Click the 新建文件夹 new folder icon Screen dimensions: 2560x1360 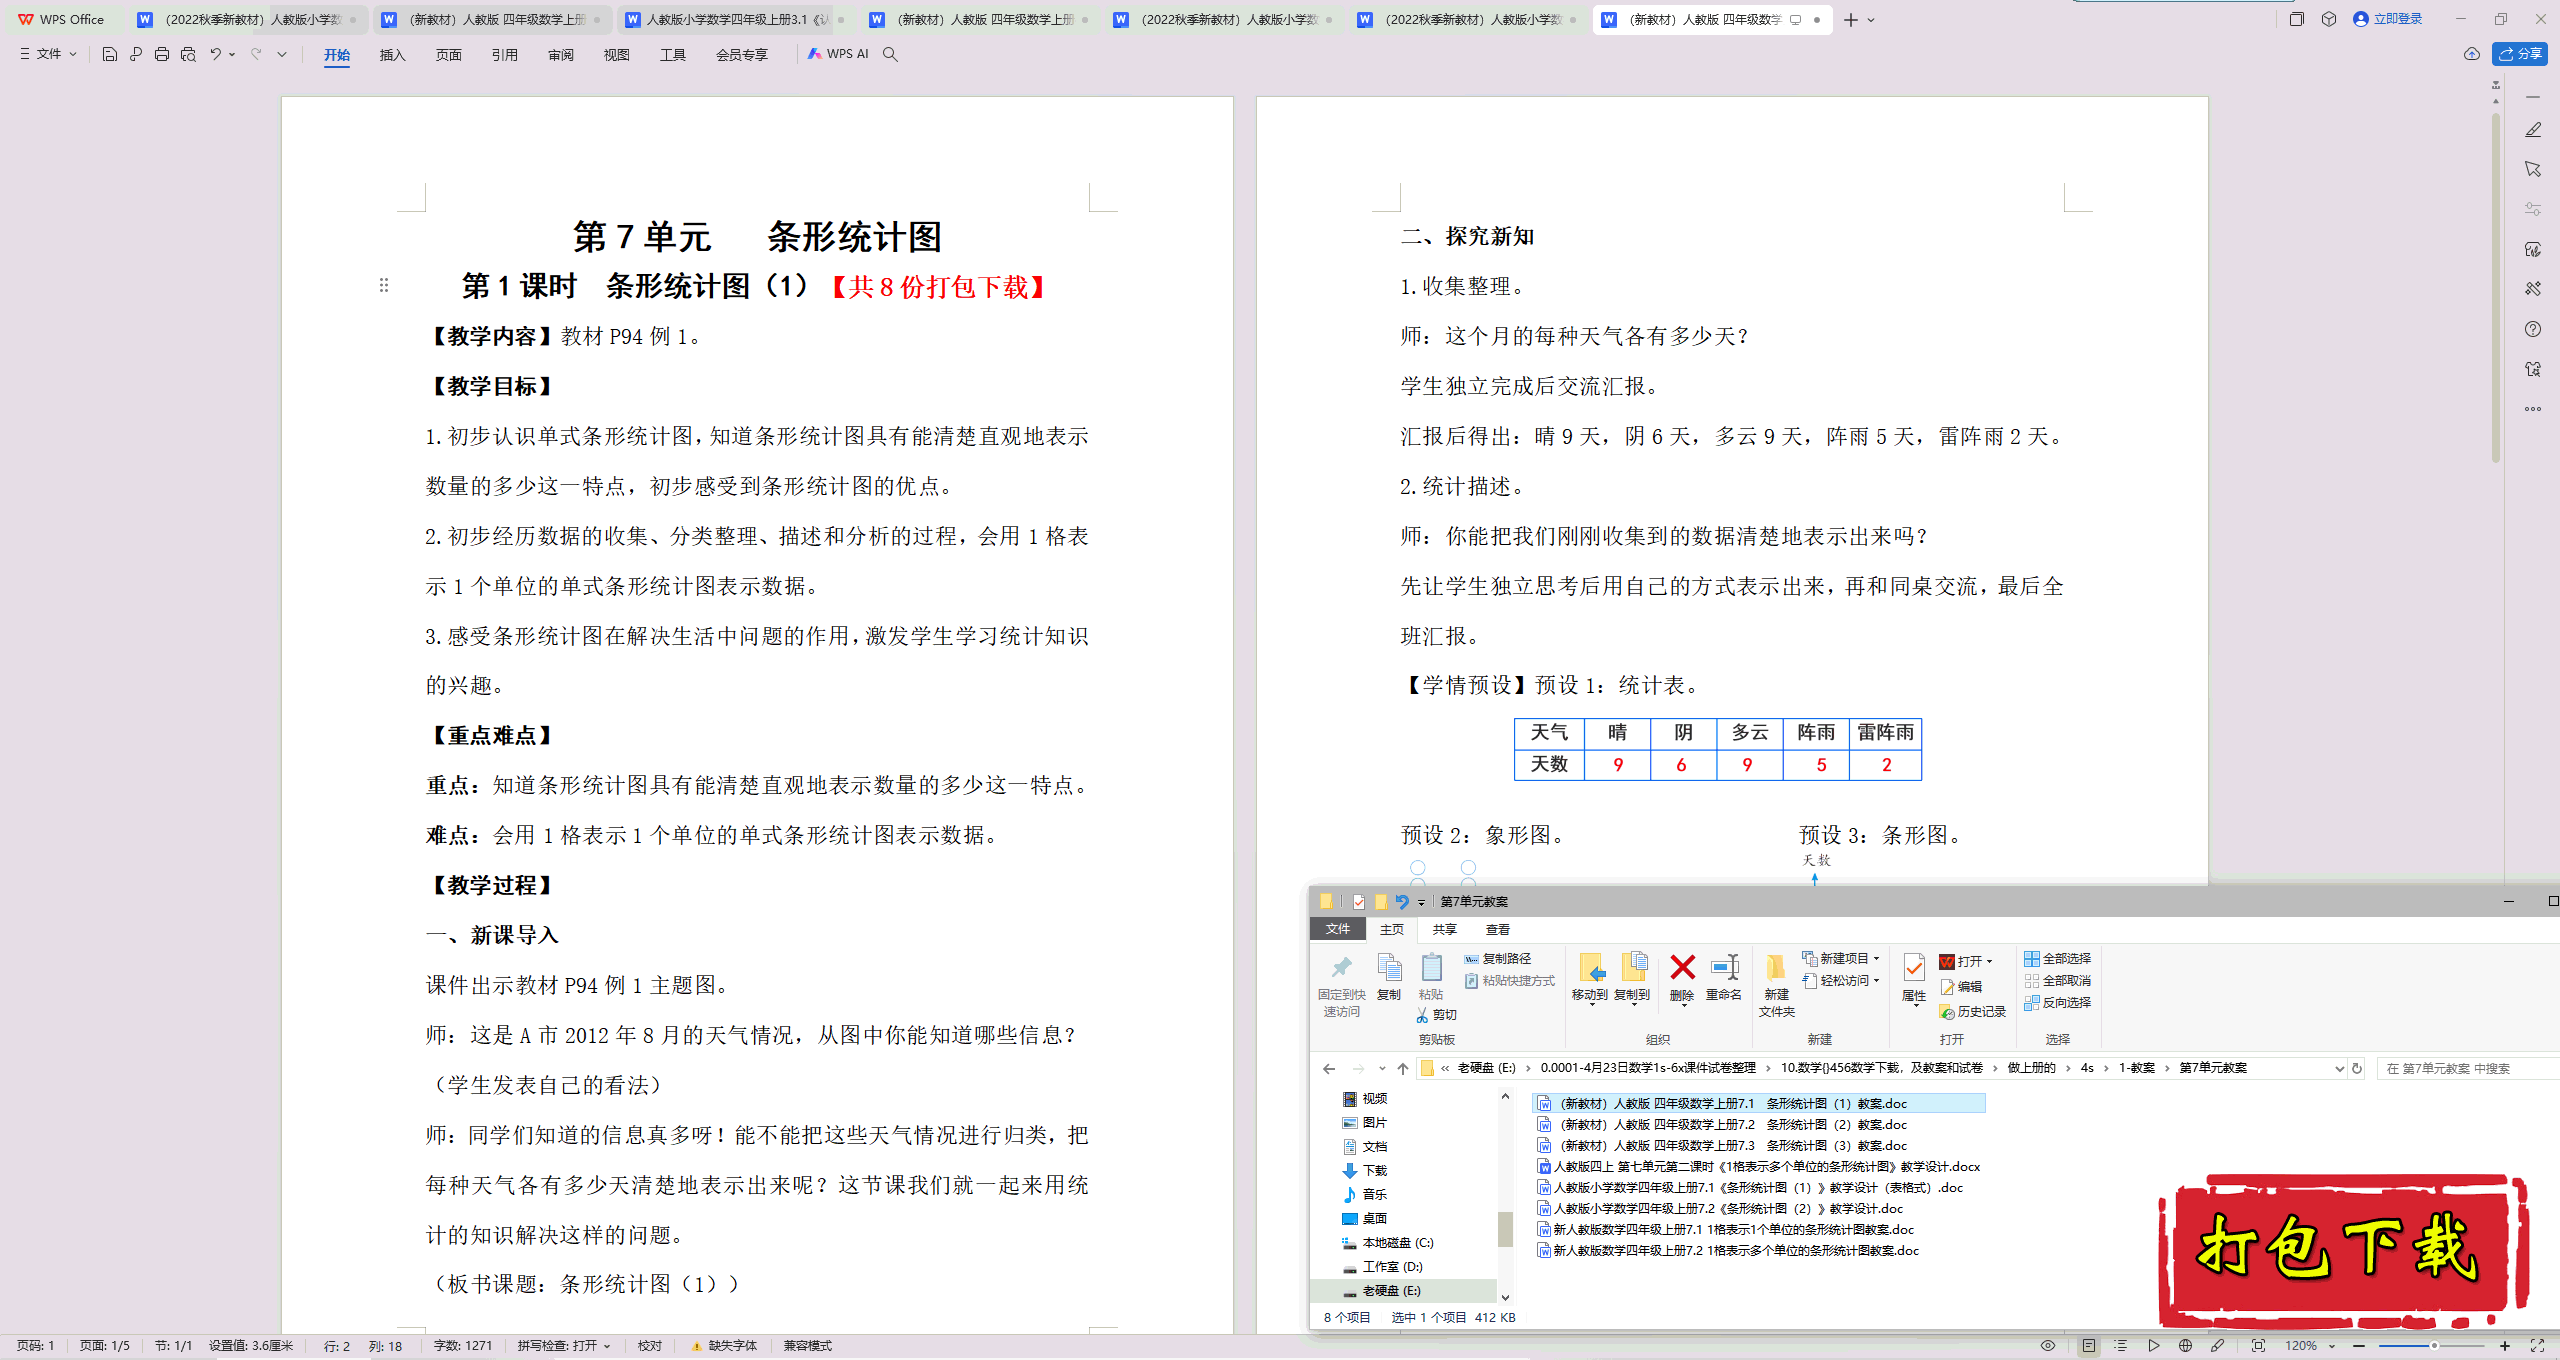click(1777, 985)
